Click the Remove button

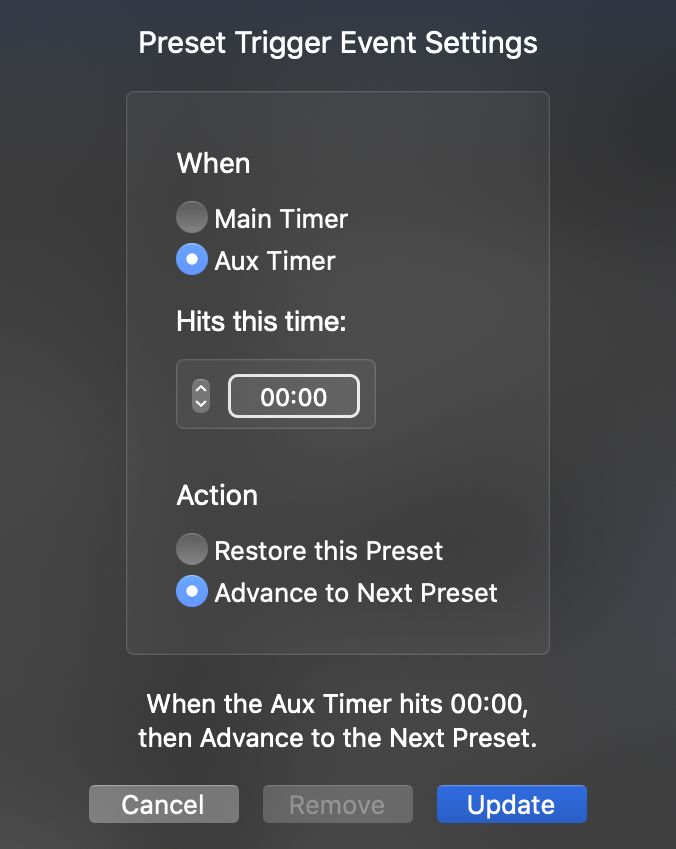tap(337, 805)
